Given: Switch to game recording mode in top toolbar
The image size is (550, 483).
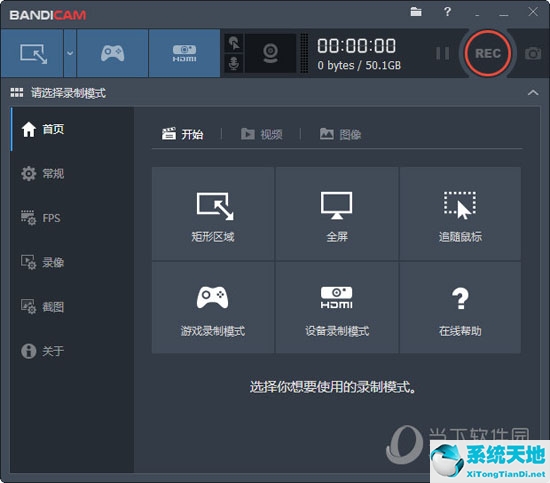Looking at the screenshot, I should pos(112,53).
